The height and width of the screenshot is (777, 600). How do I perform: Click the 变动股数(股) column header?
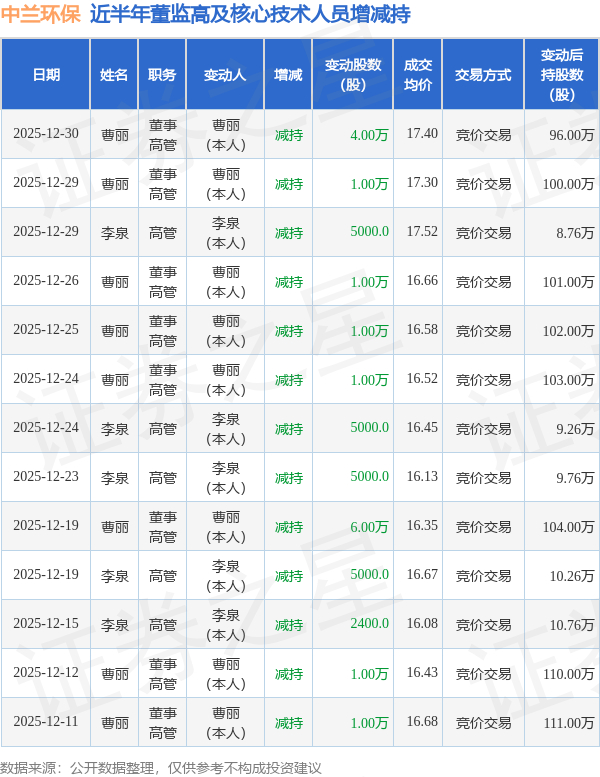353,74
